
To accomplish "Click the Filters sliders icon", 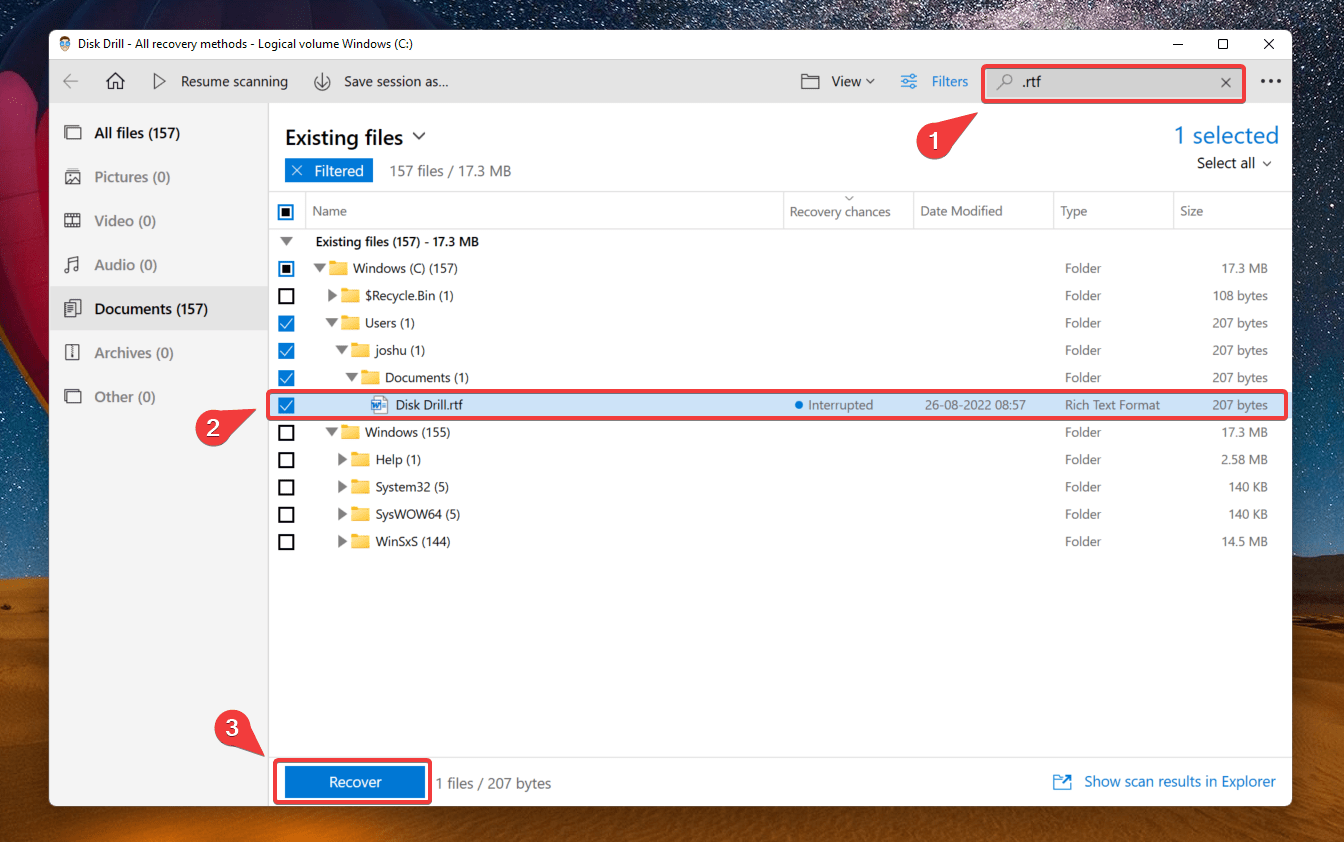I will pos(909,82).
